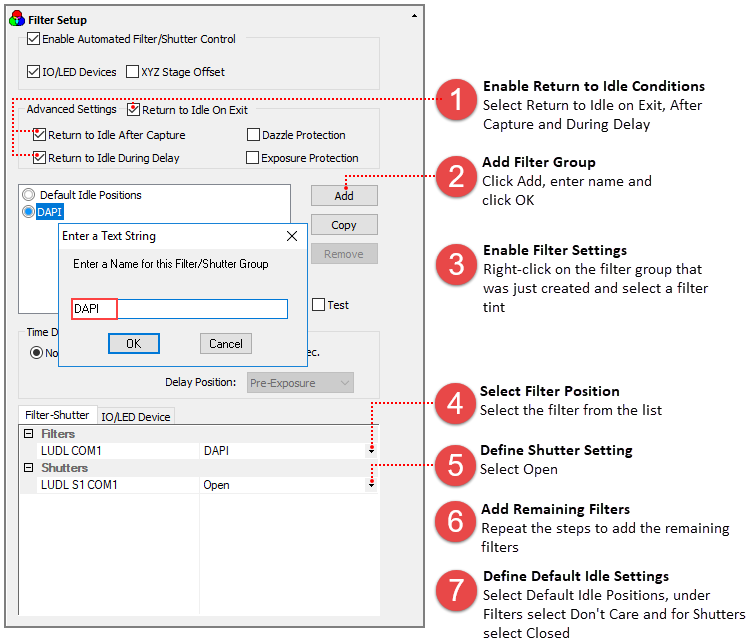
Task: Click the Filter Setup RGB icon
Action: click(15, 19)
